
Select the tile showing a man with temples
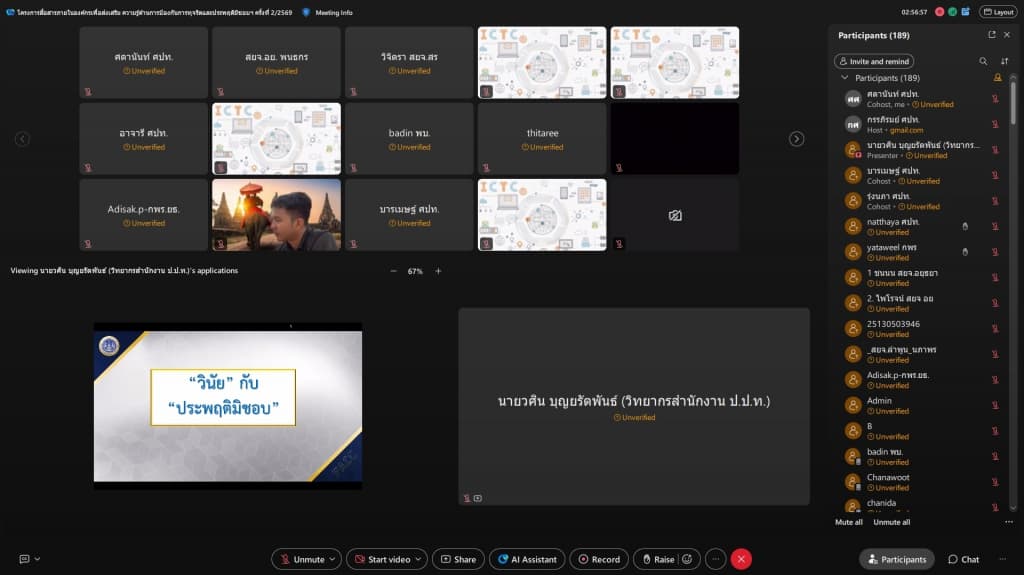point(276,215)
